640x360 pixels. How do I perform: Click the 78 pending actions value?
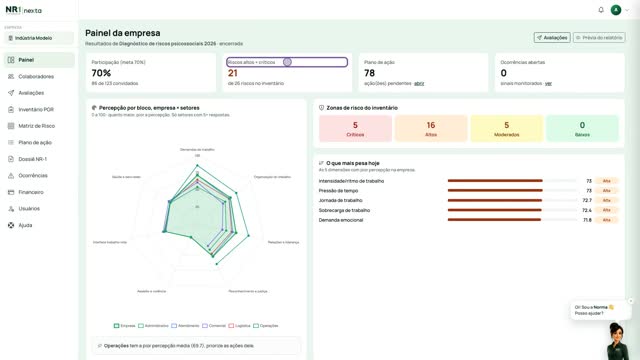click(x=369, y=73)
